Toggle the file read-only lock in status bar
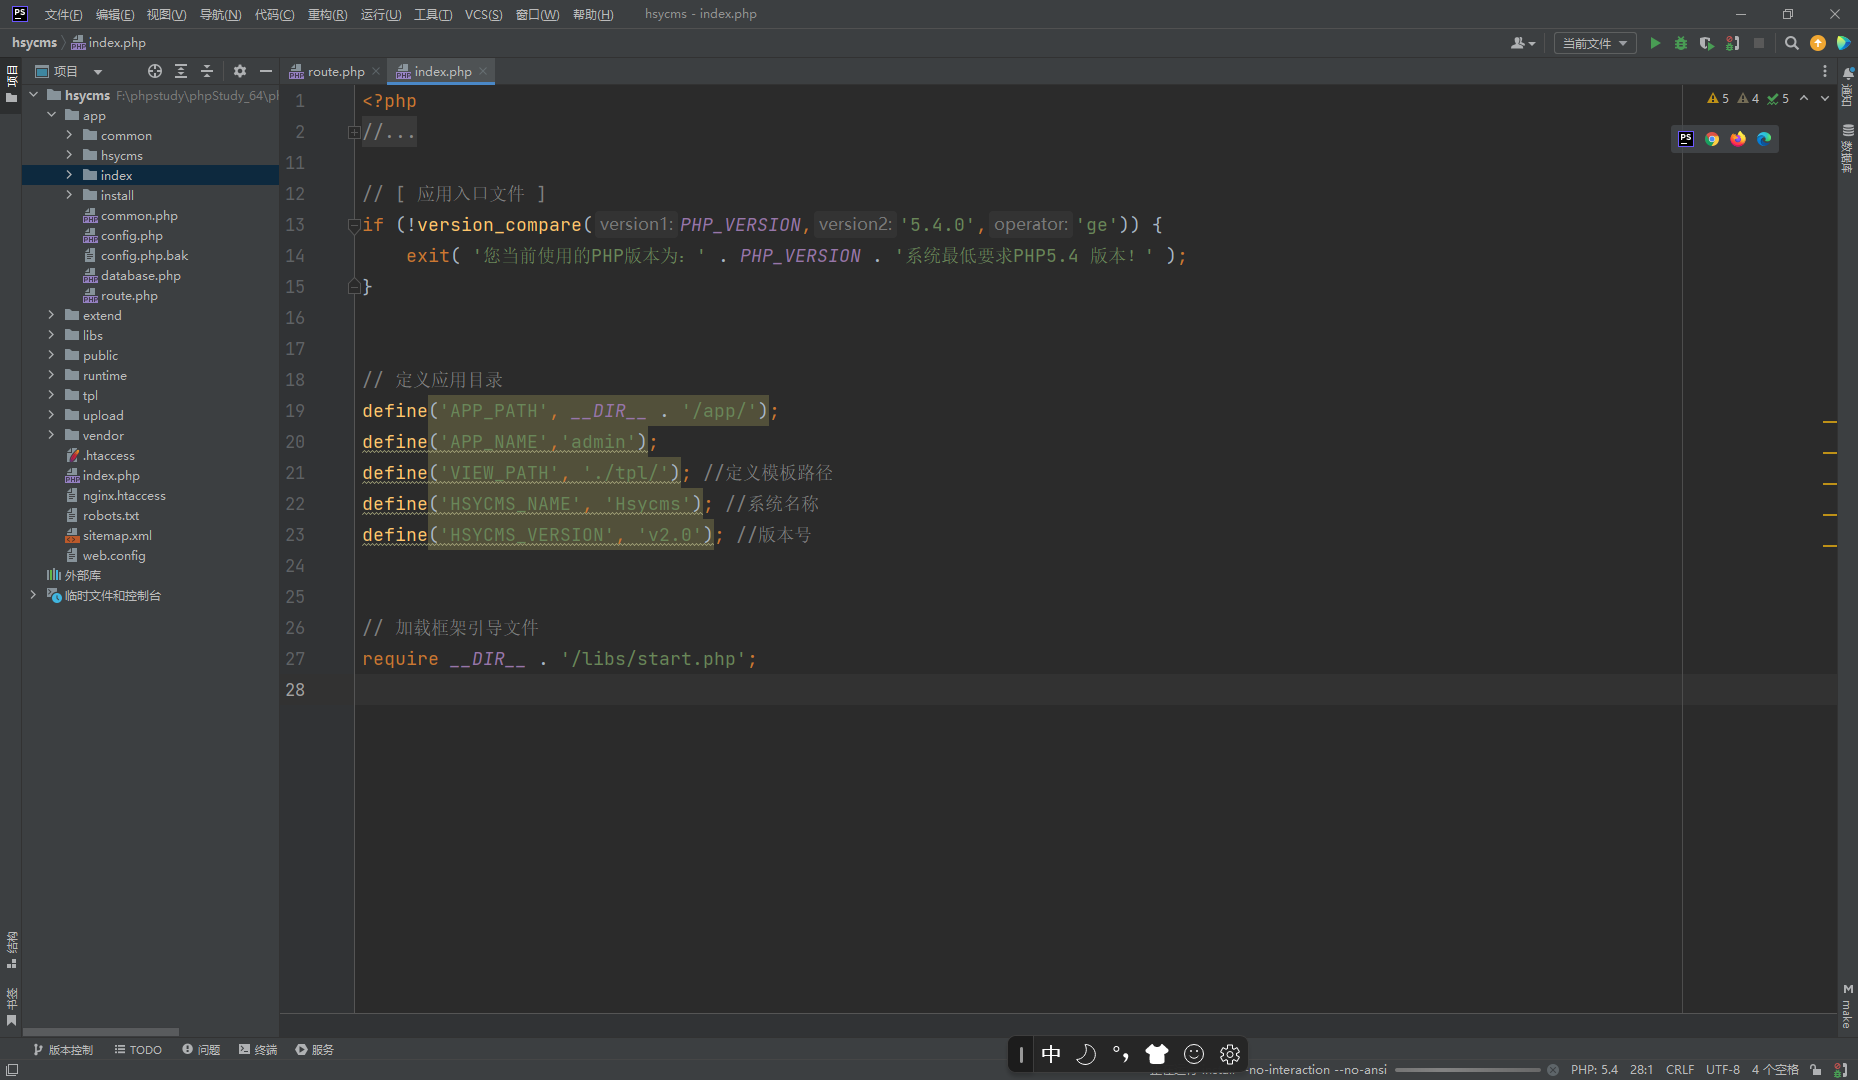Viewport: 1858px width, 1080px height. [1815, 1068]
